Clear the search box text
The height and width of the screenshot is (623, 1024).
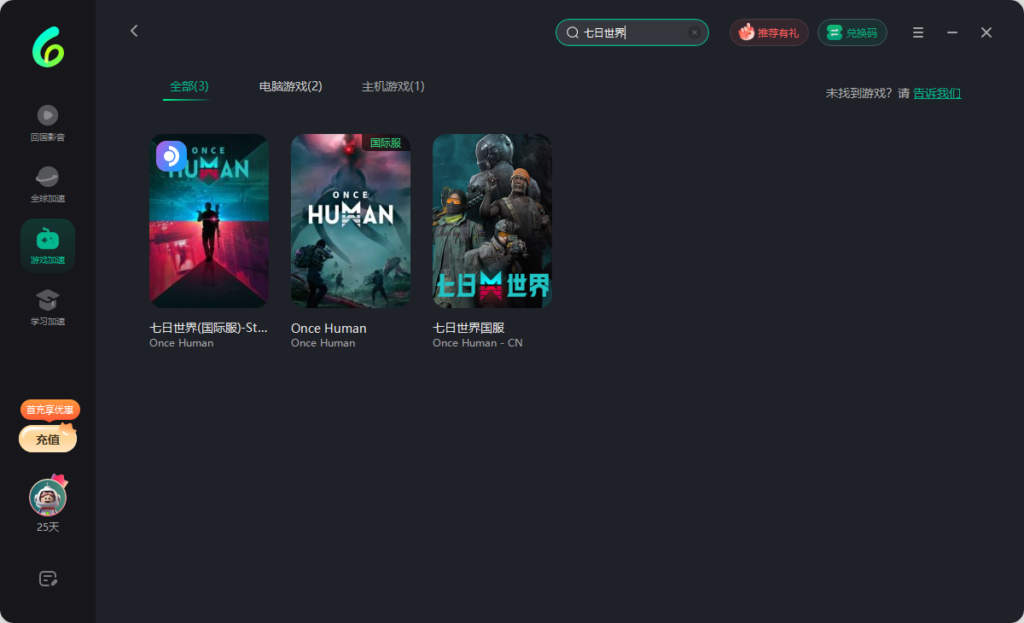pos(694,33)
